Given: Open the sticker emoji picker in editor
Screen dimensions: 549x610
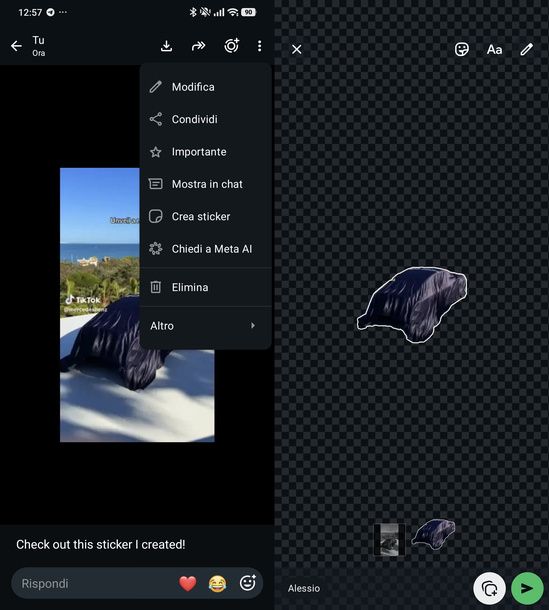Looking at the screenshot, I should (462, 49).
